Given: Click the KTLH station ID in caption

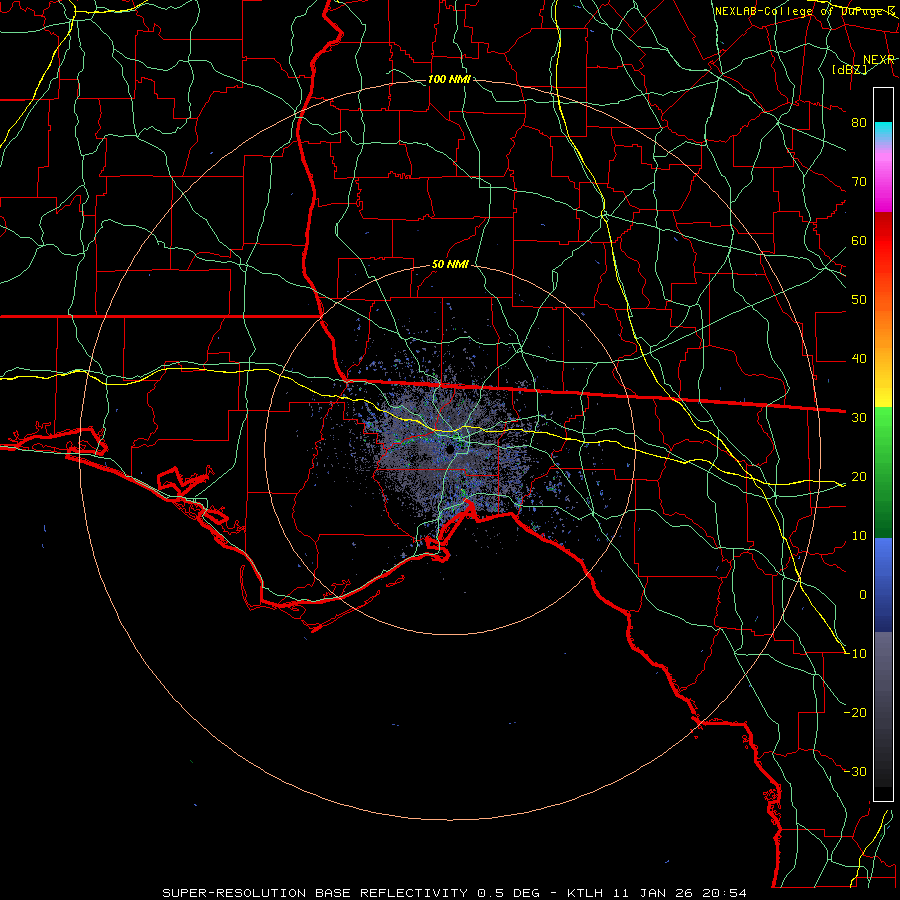Looking at the screenshot, I should pos(587,893).
